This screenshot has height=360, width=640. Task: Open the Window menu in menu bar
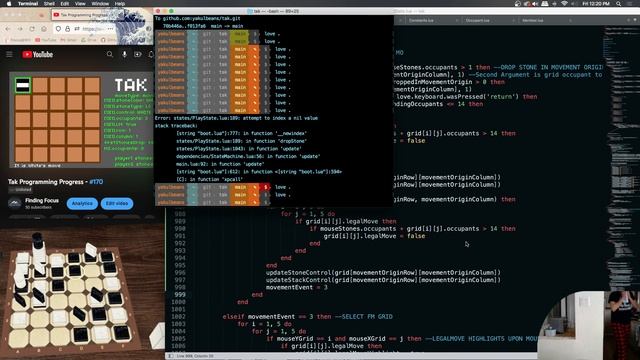coord(100,4)
